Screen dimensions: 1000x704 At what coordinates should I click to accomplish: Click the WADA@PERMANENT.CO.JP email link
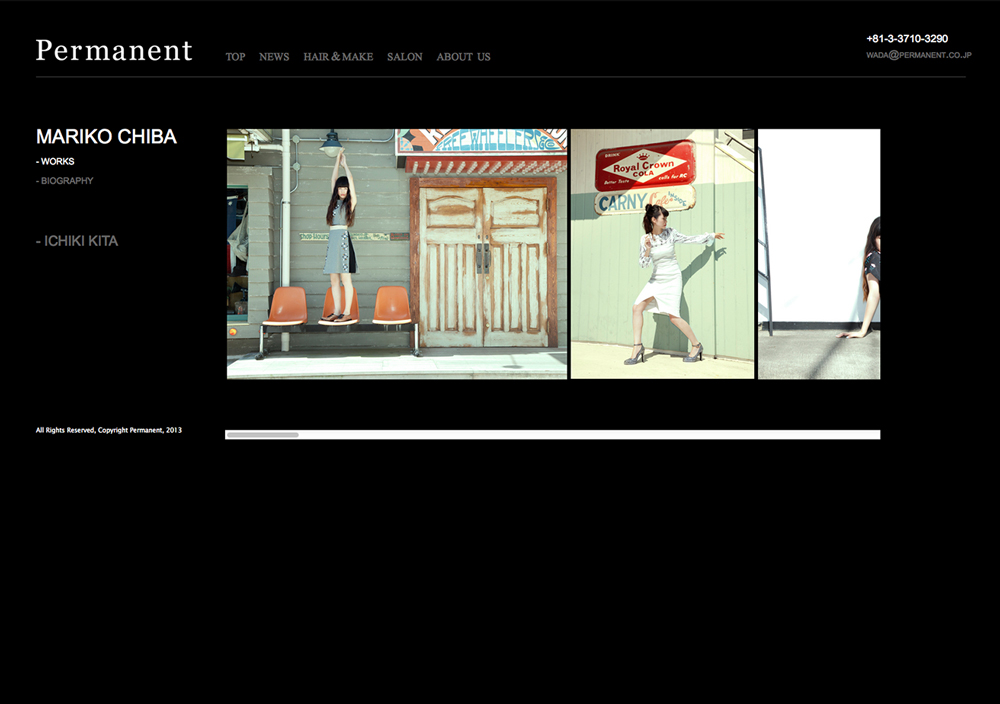coord(918,55)
